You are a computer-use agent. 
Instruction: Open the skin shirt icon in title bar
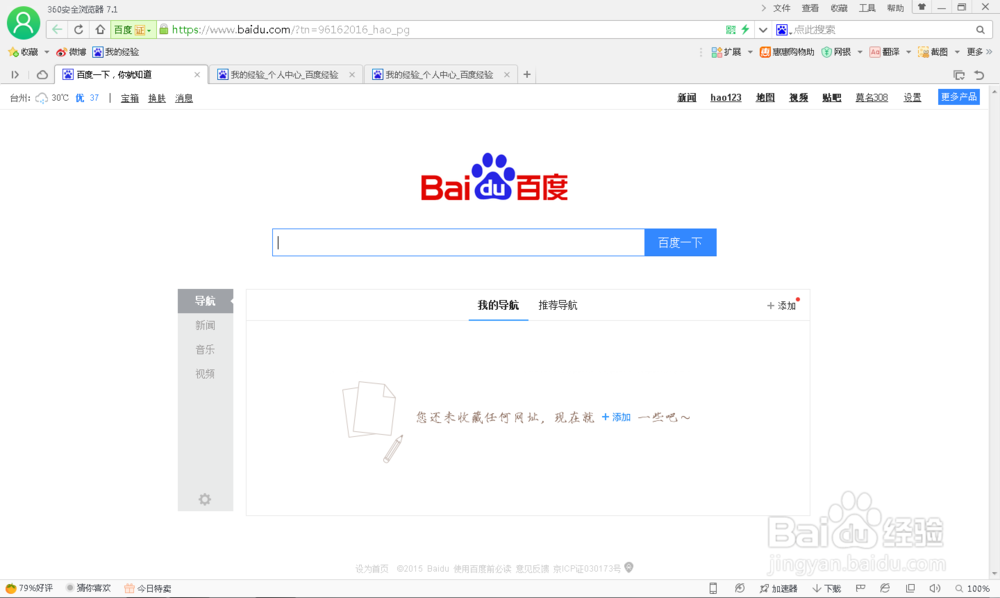tap(922, 7)
